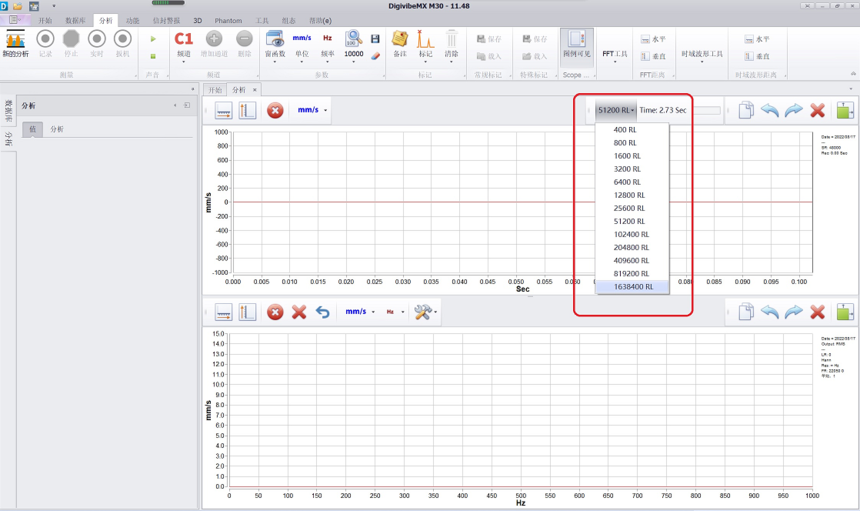The height and width of the screenshot is (511, 860).
Task: Select 1638400 RL from the list
Action: point(632,287)
